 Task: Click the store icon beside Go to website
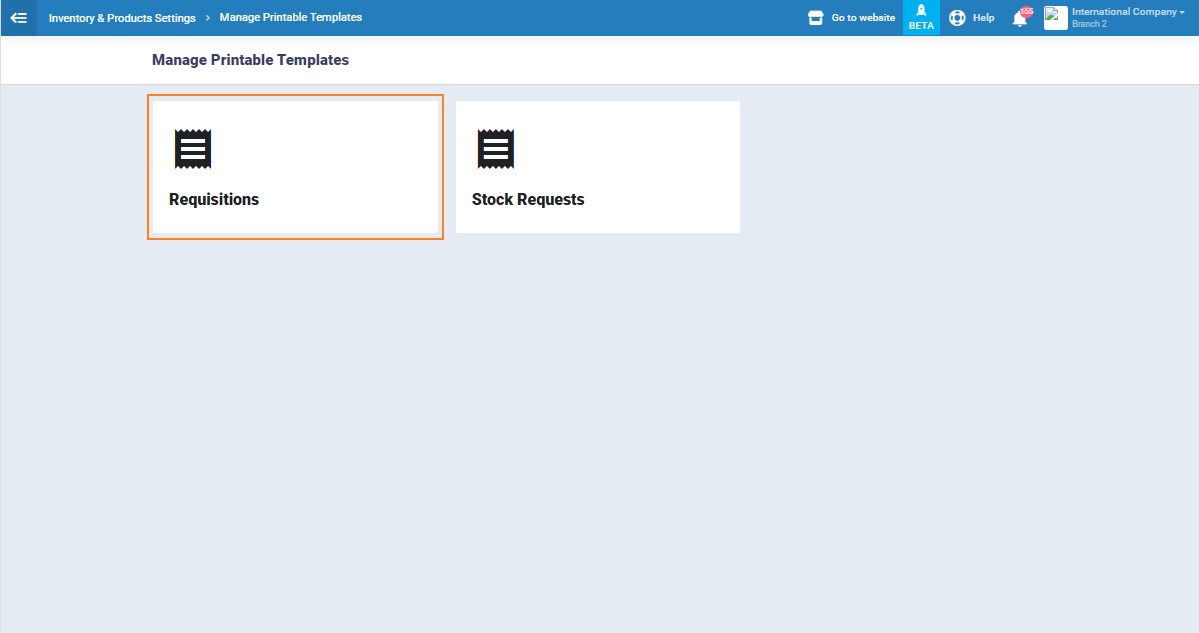click(x=815, y=18)
